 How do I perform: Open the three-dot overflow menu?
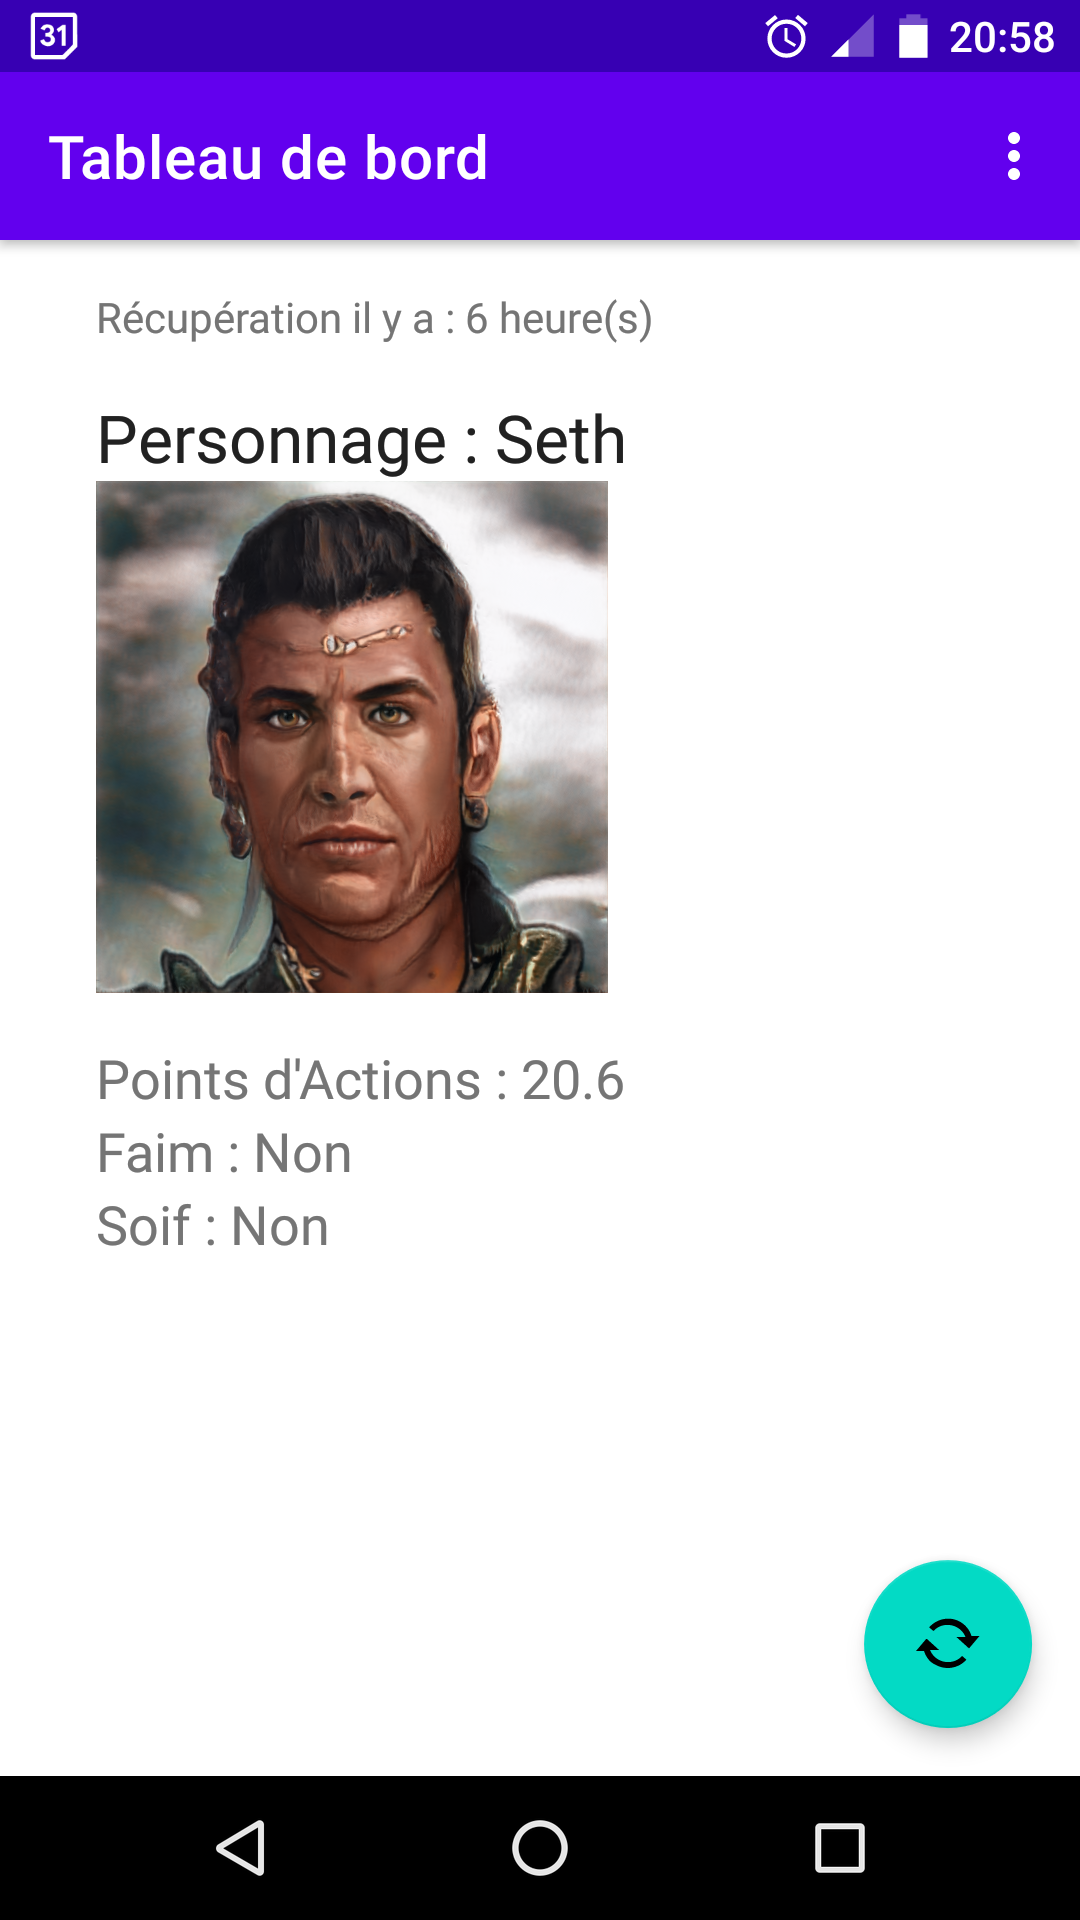tap(1013, 157)
